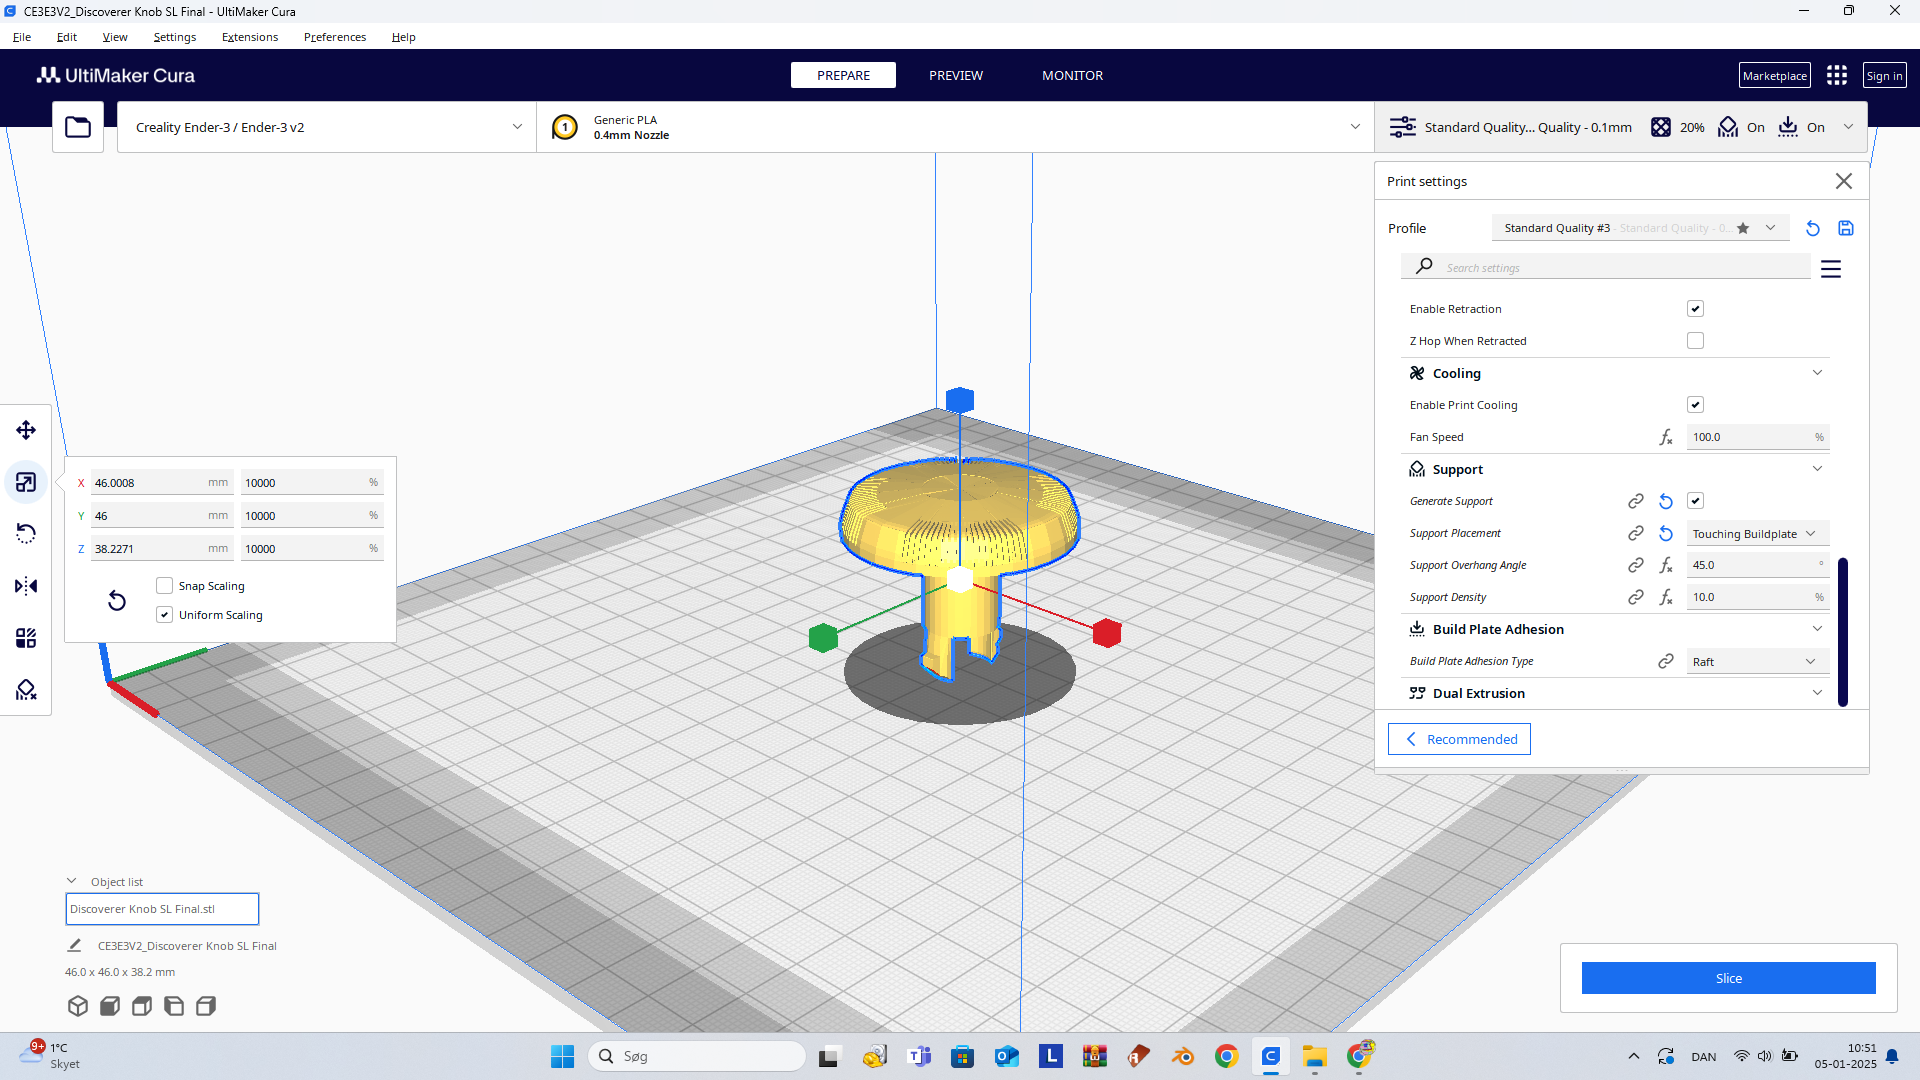
Task: Select the Move tool in left toolbar
Action: [x=26, y=430]
